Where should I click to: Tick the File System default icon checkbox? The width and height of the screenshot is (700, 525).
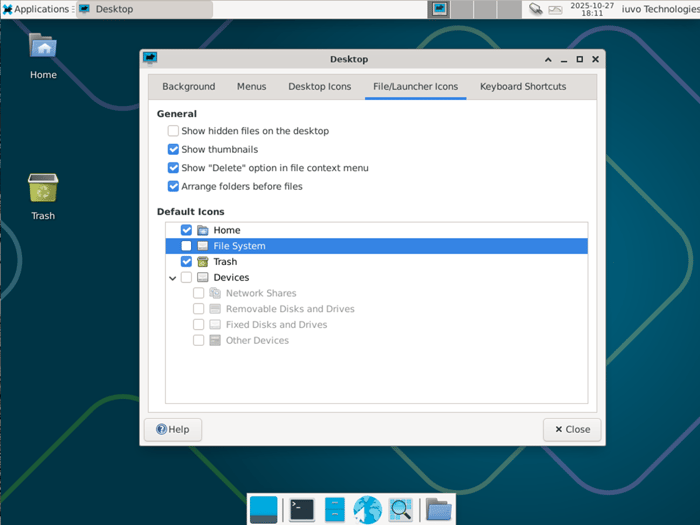(x=186, y=246)
